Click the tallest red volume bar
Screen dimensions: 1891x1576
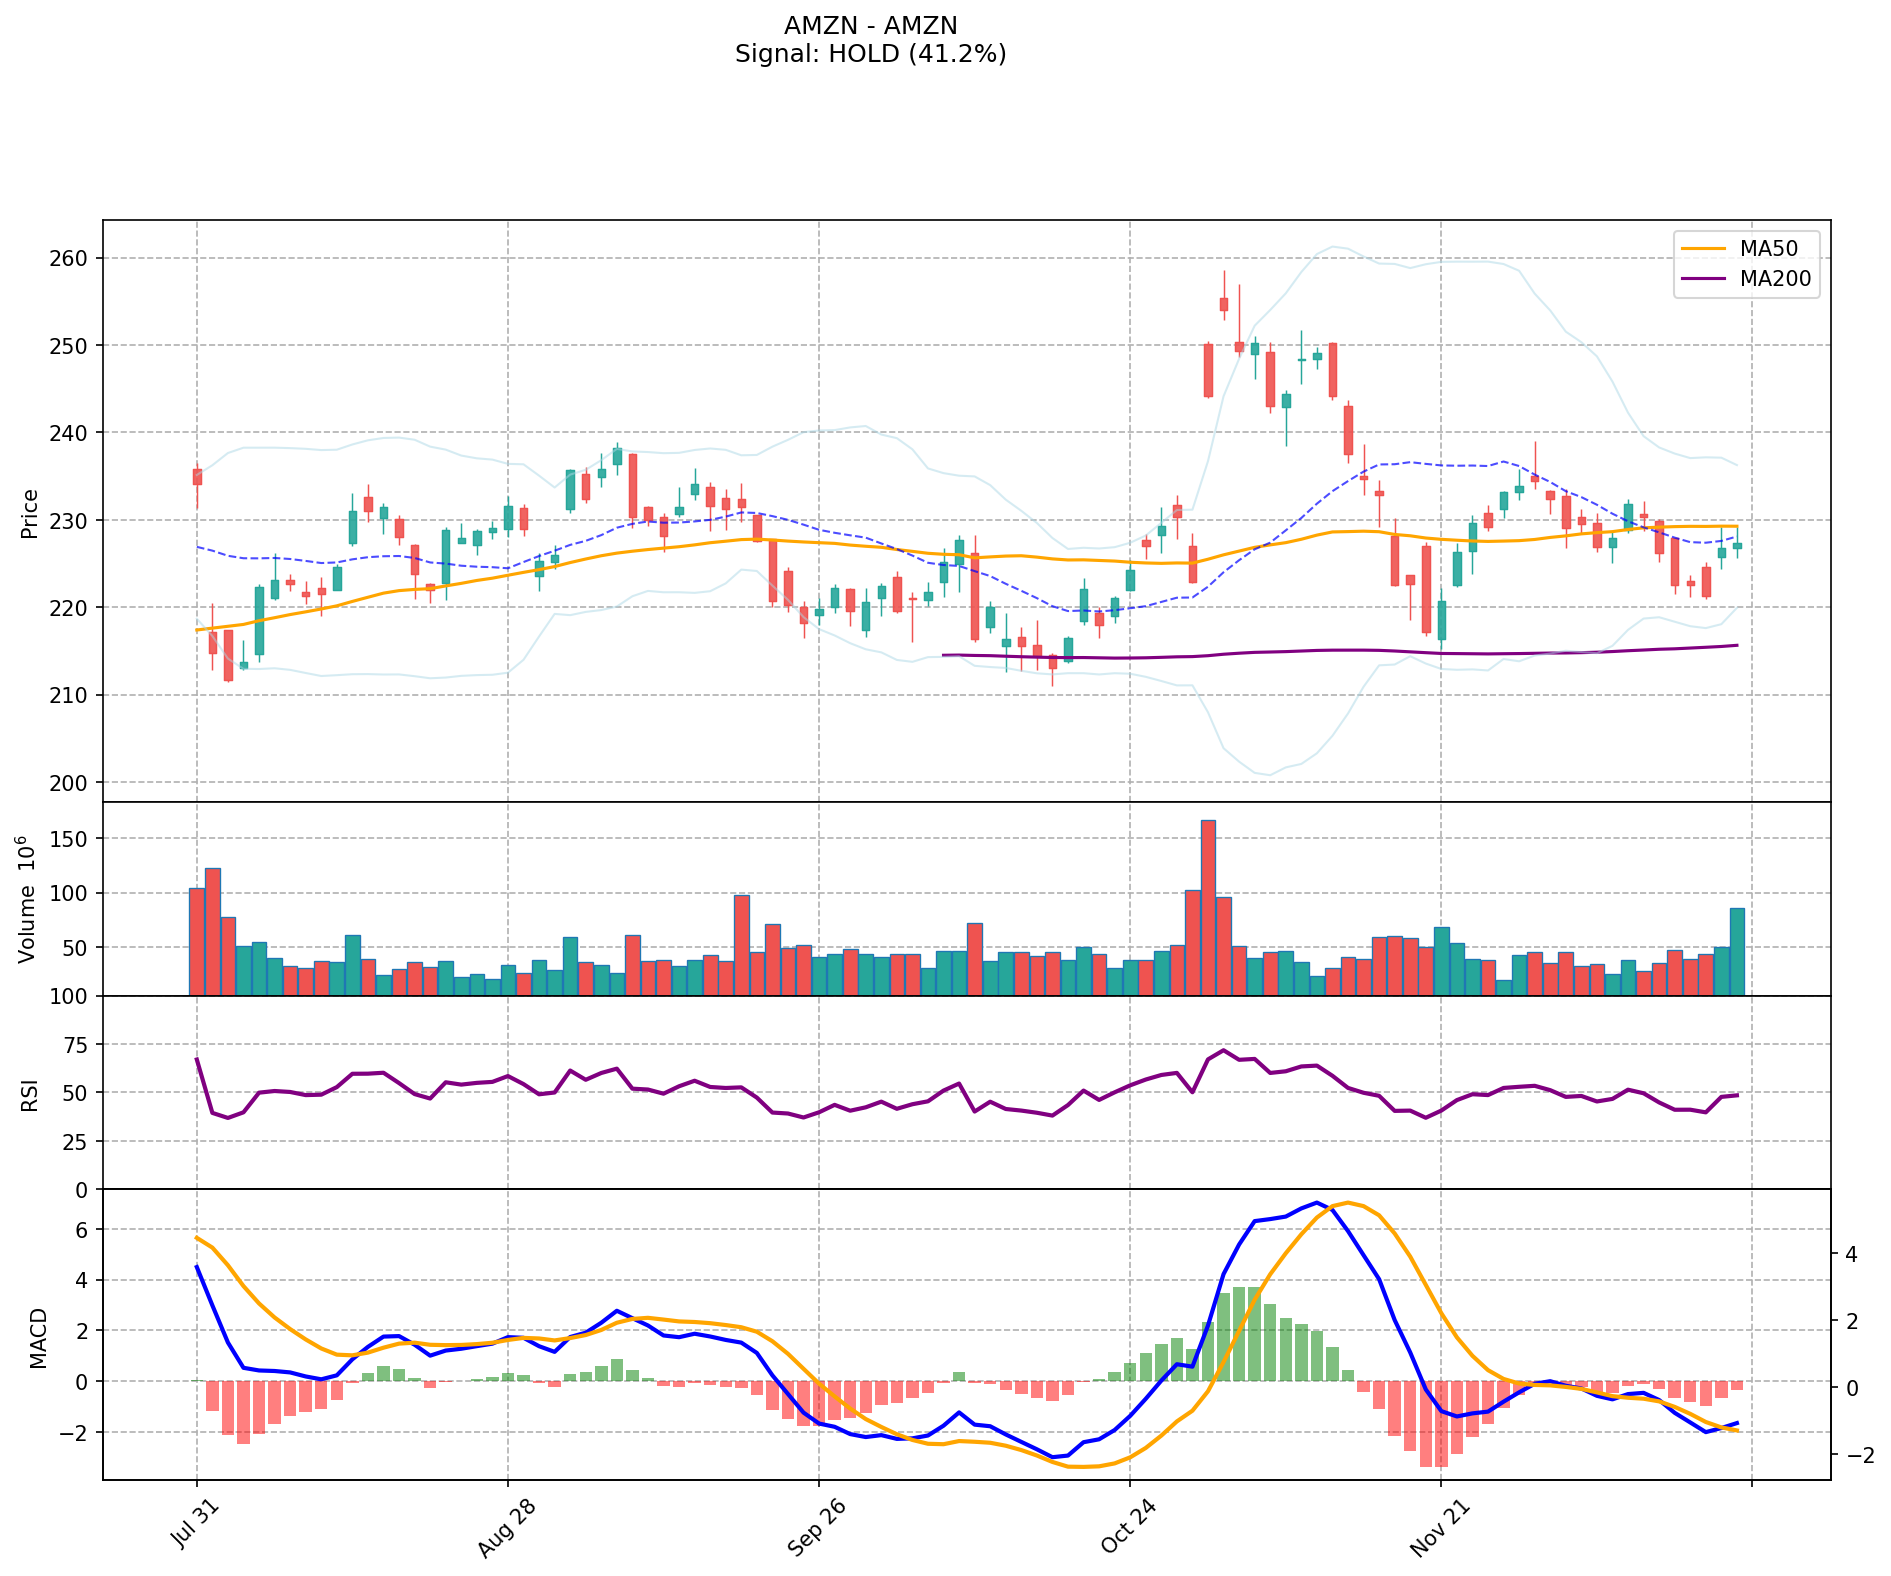pyautogui.click(x=1208, y=906)
